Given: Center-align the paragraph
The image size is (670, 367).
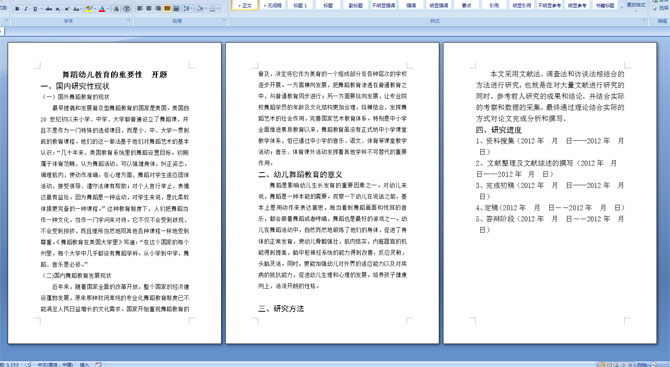Looking at the screenshot, I should [x=149, y=9].
